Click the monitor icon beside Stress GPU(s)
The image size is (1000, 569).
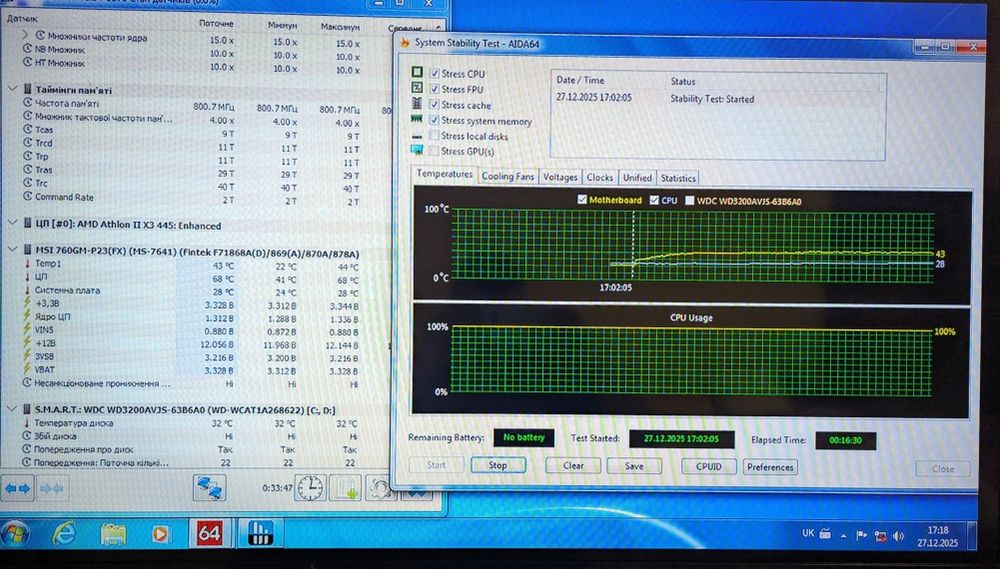(x=417, y=151)
